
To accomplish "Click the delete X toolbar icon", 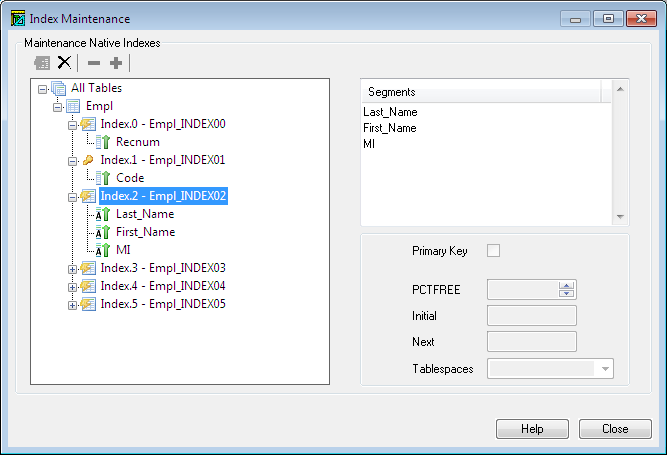I will (65, 63).
